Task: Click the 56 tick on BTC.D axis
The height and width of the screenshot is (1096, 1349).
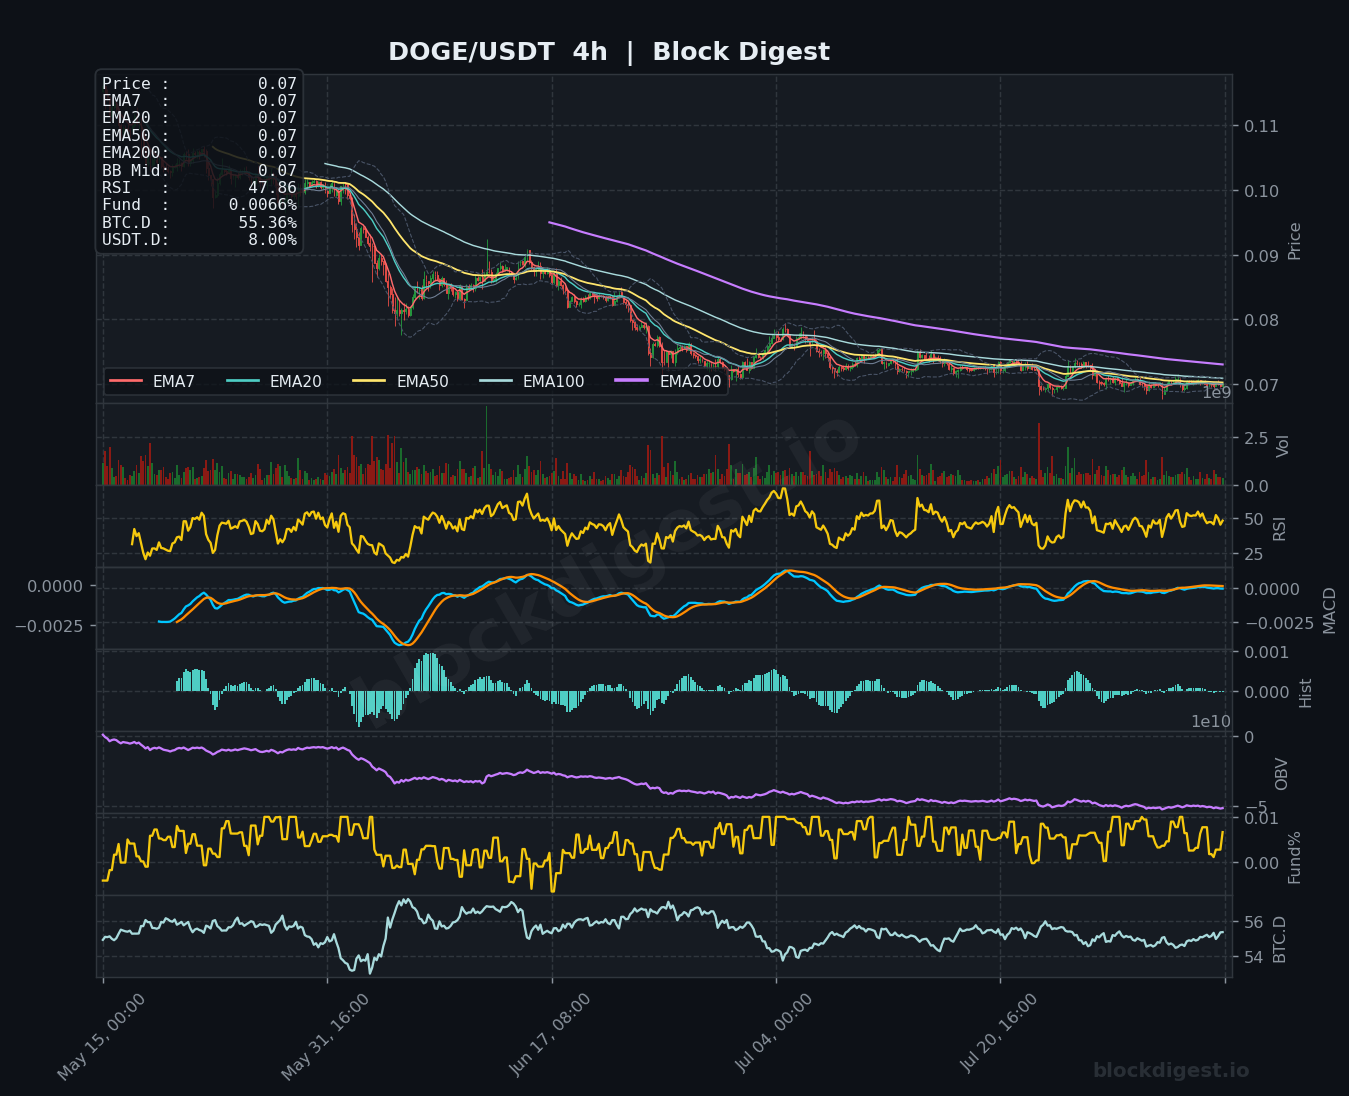Action: click(1253, 923)
